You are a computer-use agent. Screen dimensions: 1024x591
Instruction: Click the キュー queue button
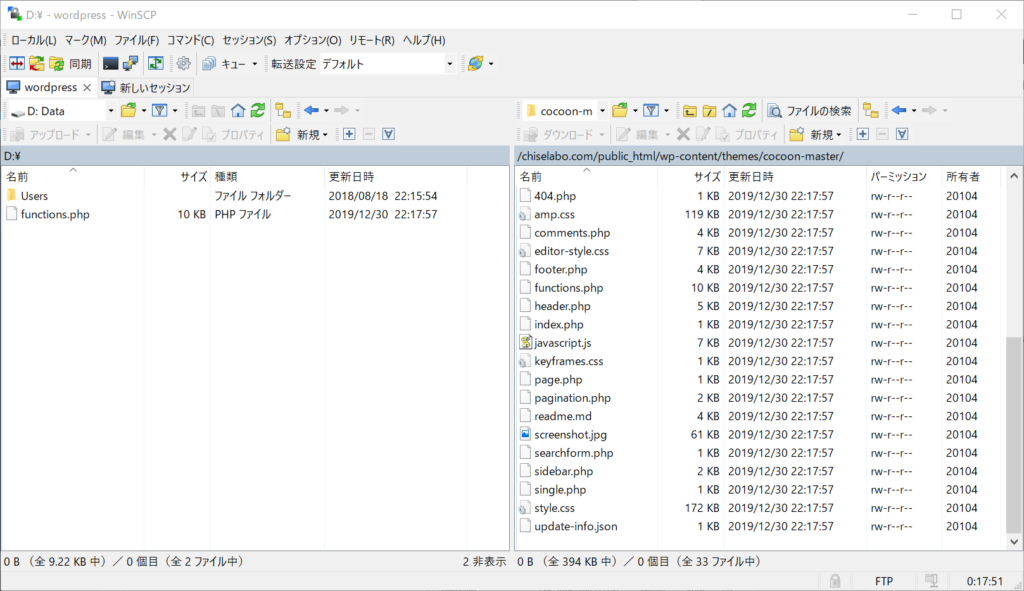pyautogui.click(x=224, y=63)
